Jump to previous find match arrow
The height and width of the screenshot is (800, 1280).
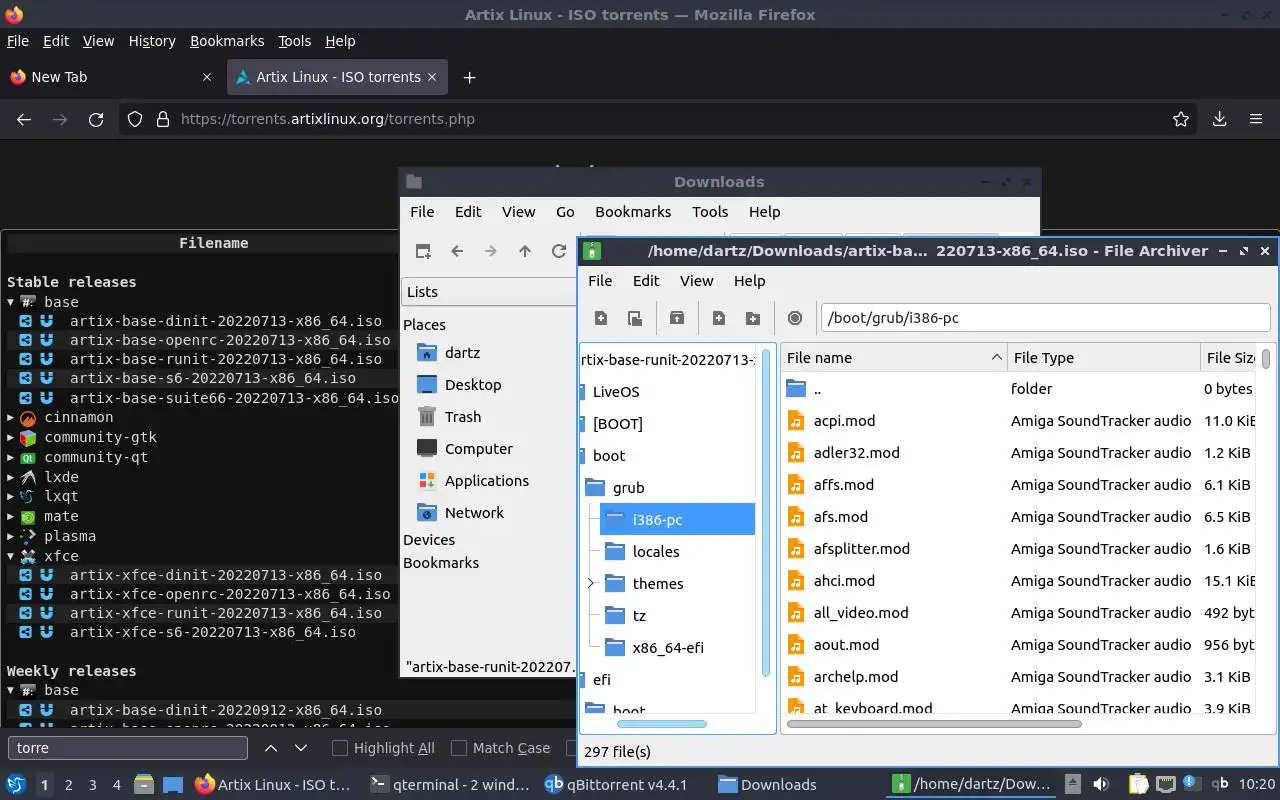tap(271, 748)
